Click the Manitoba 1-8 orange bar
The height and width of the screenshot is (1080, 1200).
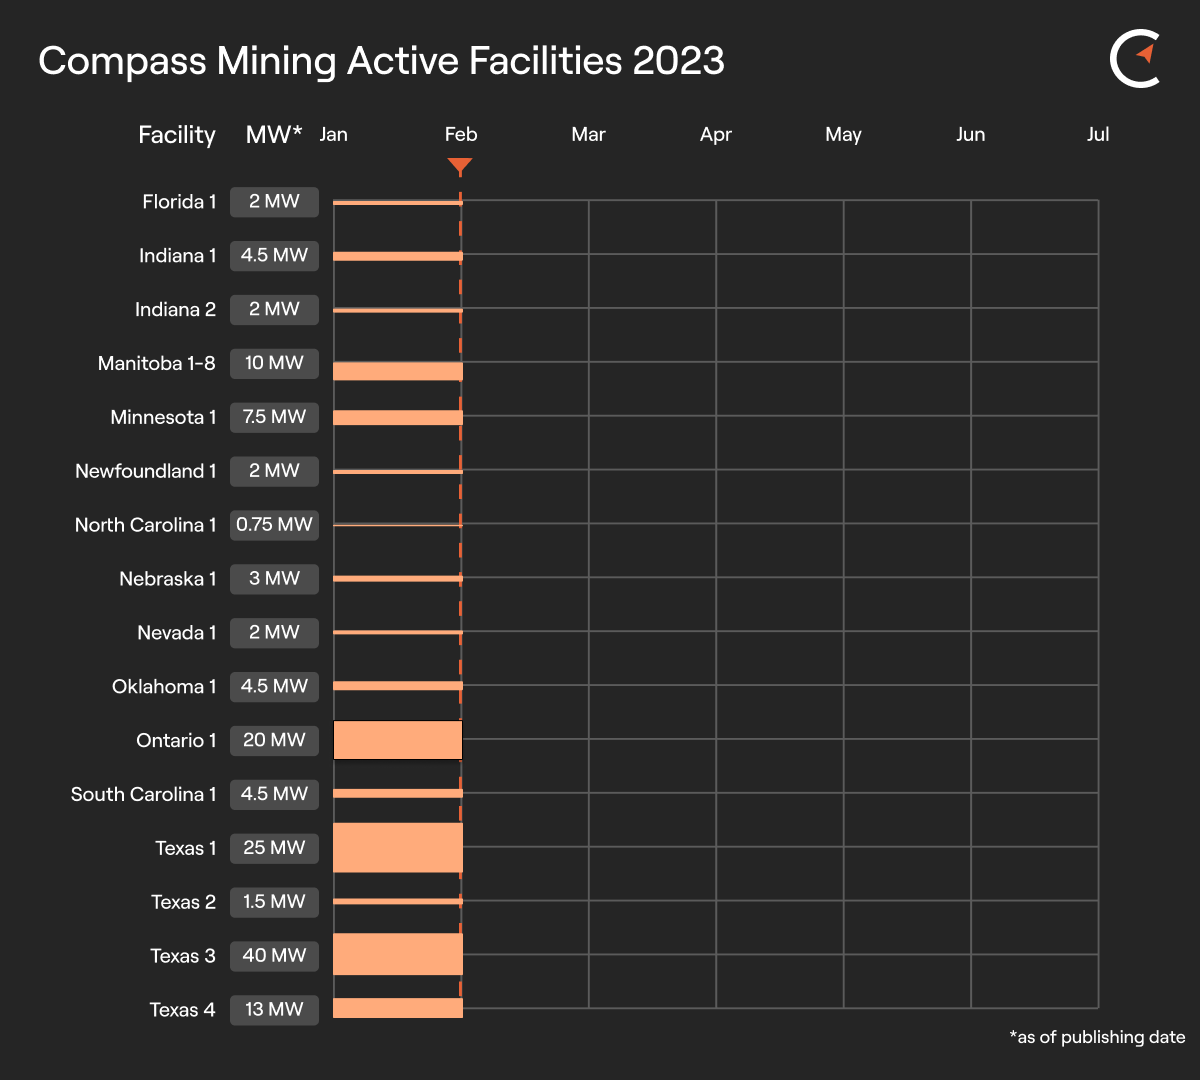(x=398, y=371)
